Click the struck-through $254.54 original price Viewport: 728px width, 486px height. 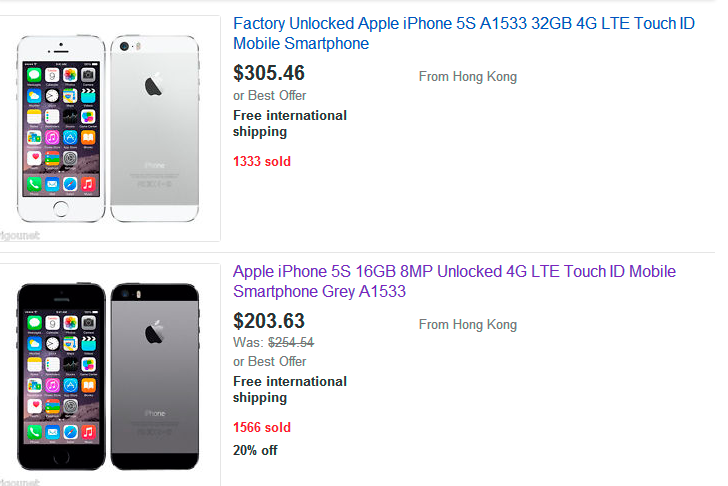tap(290, 342)
